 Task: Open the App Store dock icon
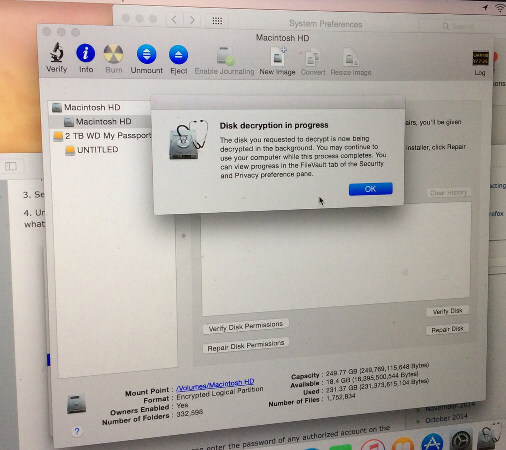(432, 442)
